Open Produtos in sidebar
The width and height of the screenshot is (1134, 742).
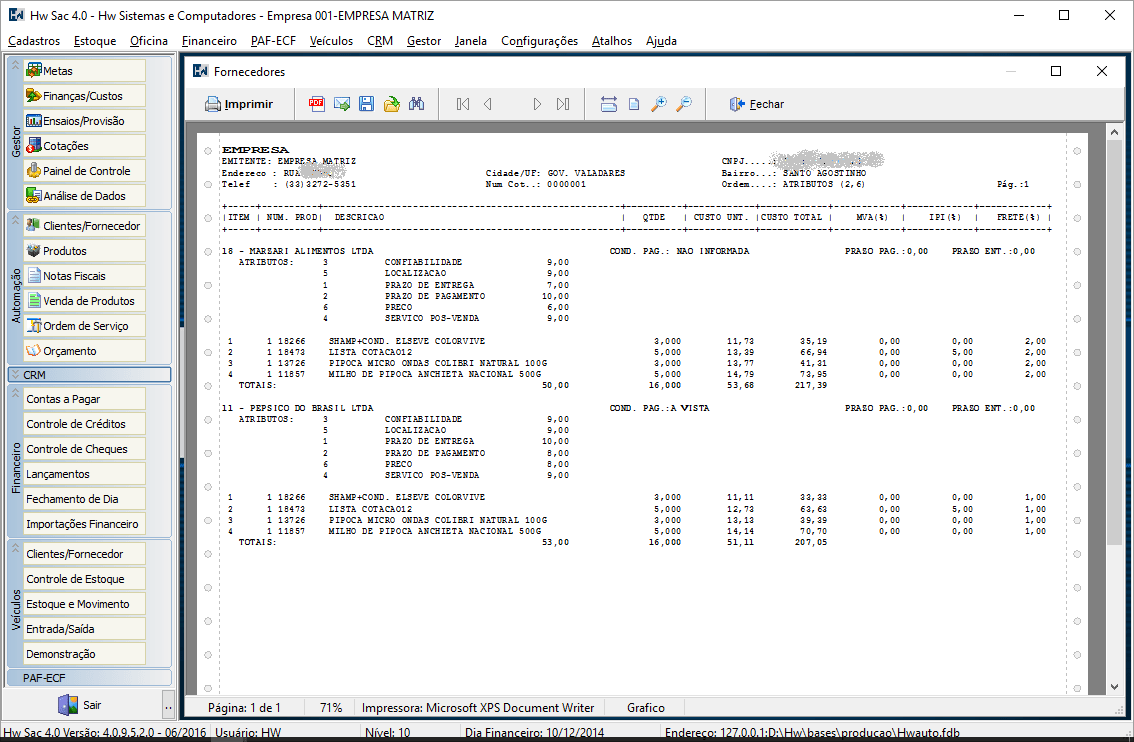[x=85, y=251]
